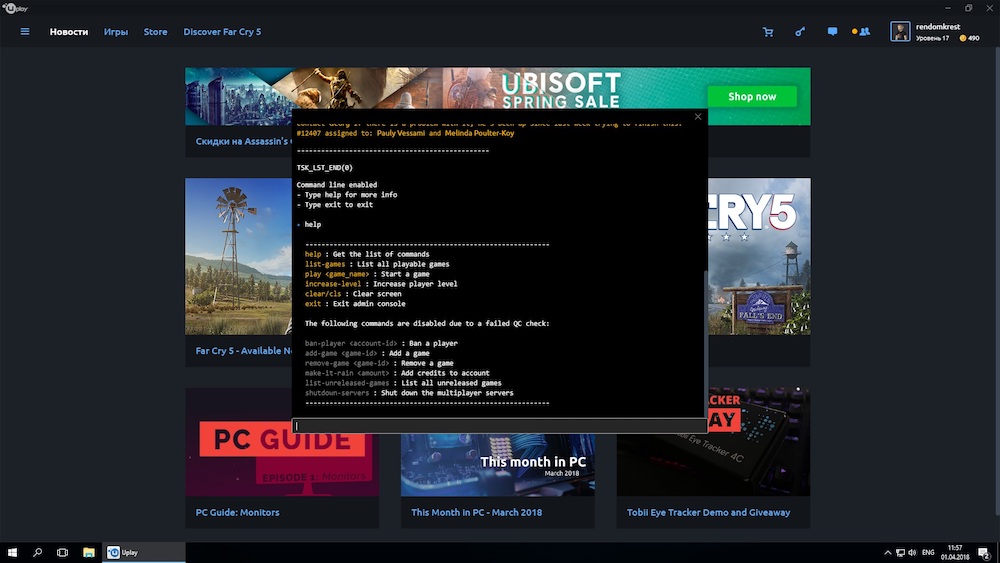
Task: Click the 'ban-player <account-id>' disabled command
Action: coord(351,343)
